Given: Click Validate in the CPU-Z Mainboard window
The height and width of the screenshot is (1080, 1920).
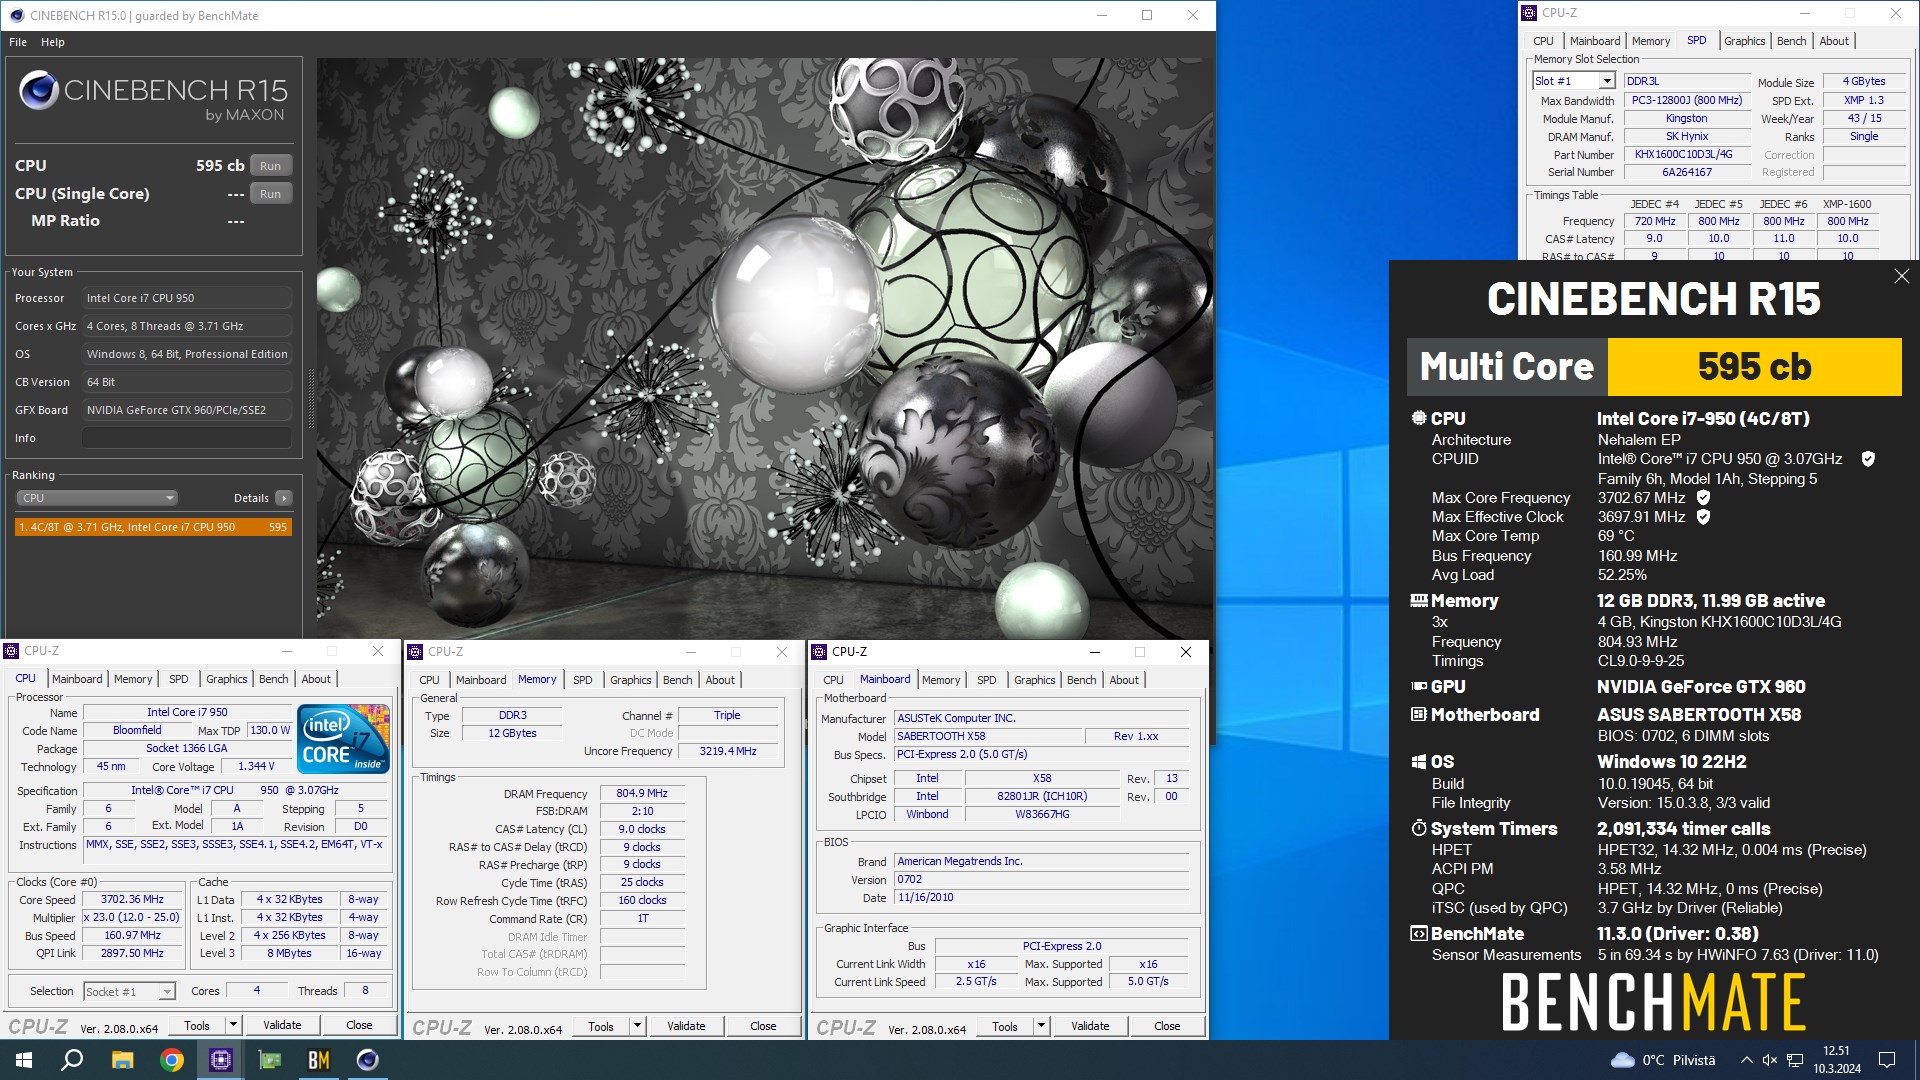Looking at the screenshot, I should point(1090,1026).
